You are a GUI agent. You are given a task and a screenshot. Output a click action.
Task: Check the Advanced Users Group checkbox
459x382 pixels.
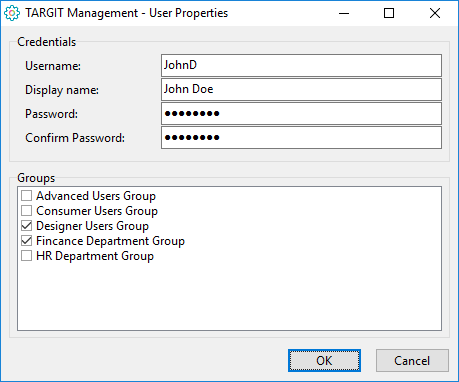[x=26, y=196]
